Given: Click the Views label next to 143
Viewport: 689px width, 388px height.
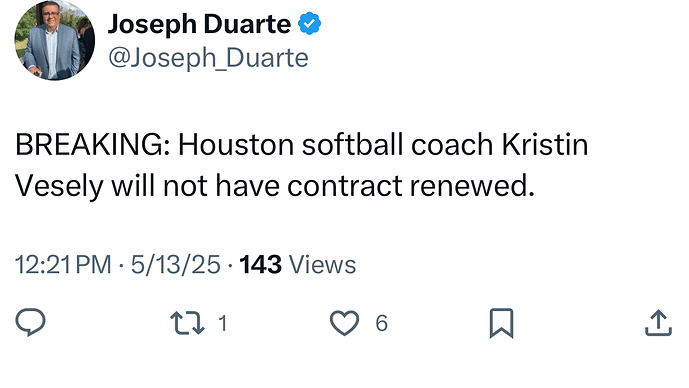Looking at the screenshot, I should 322,265.
